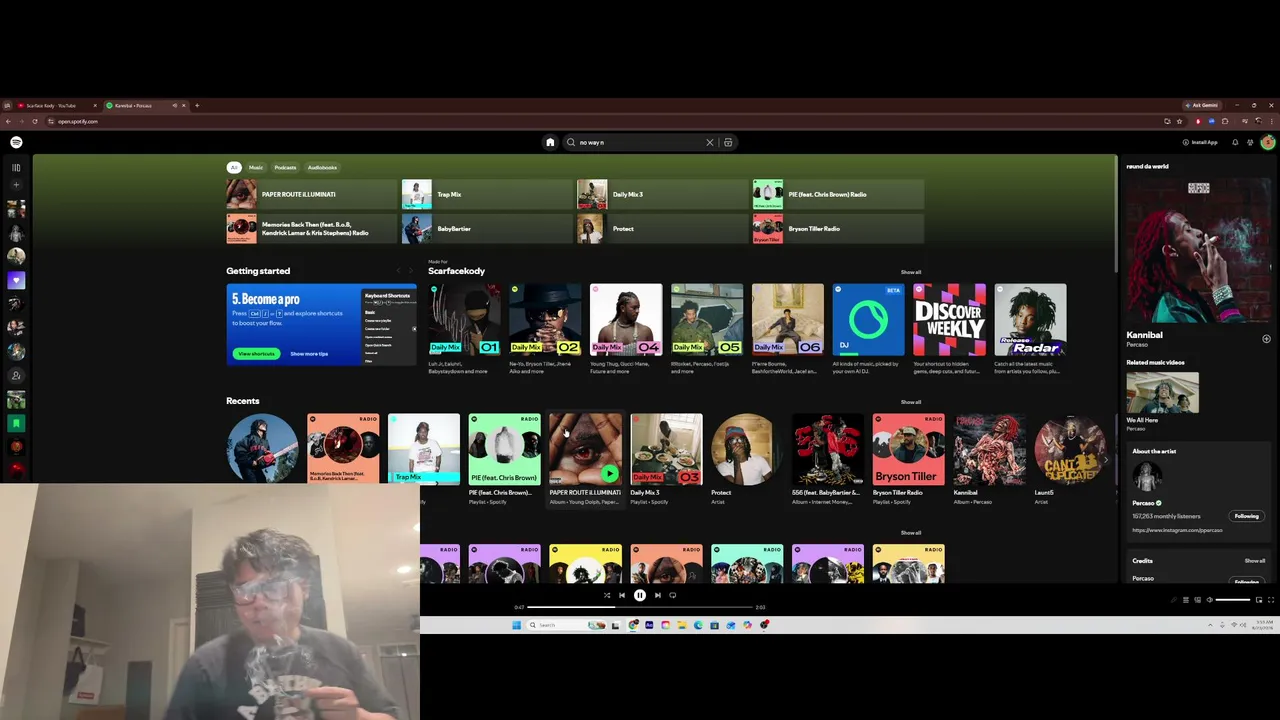1280x720 pixels.
Task: Open Release Radar playlist card
Action: coord(1030,329)
